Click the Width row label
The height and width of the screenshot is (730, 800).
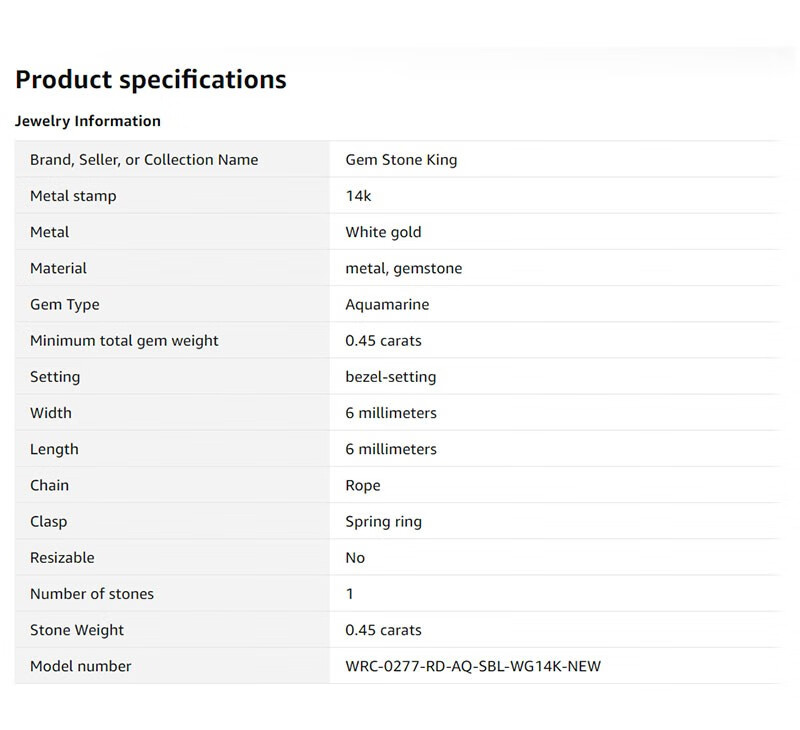click(x=51, y=413)
